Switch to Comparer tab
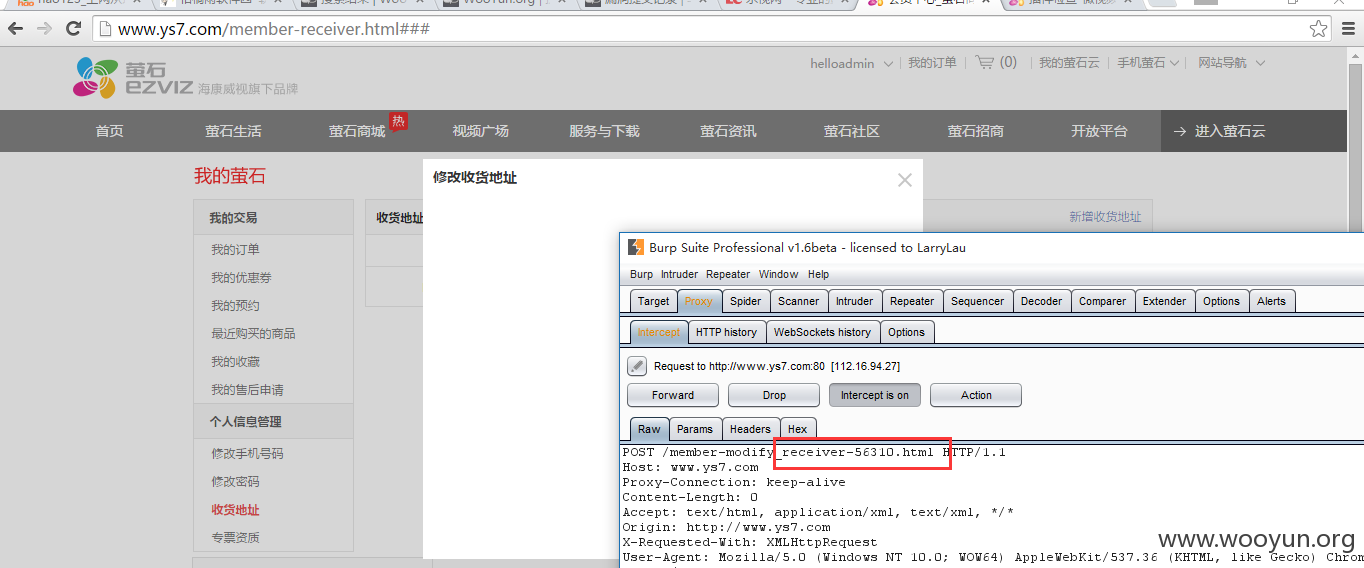Screen dimensions: 1364x568 point(1102,301)
